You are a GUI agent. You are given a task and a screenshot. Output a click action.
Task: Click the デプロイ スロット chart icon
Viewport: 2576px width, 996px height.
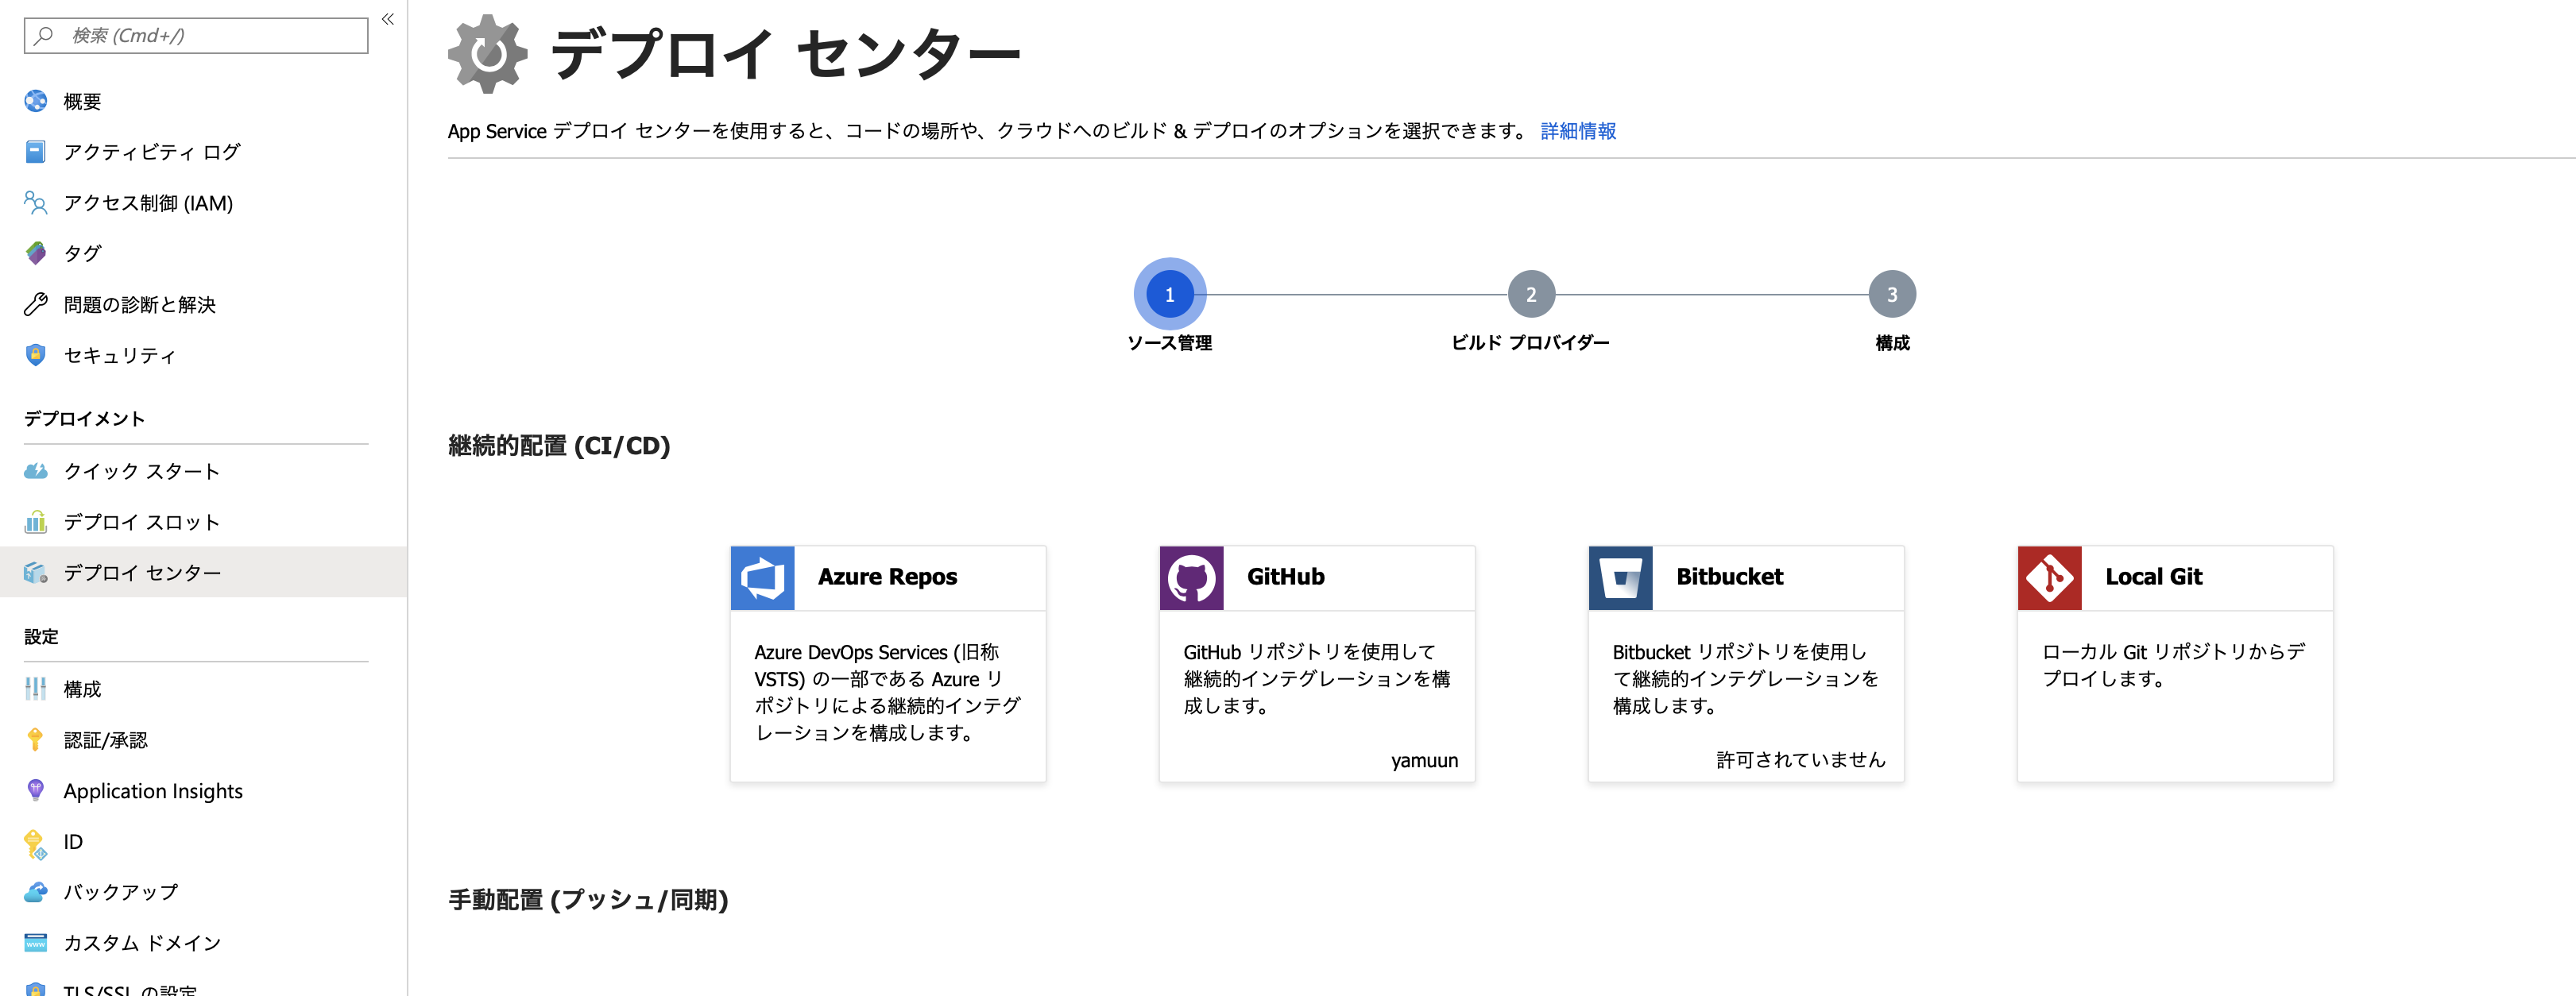36,522
